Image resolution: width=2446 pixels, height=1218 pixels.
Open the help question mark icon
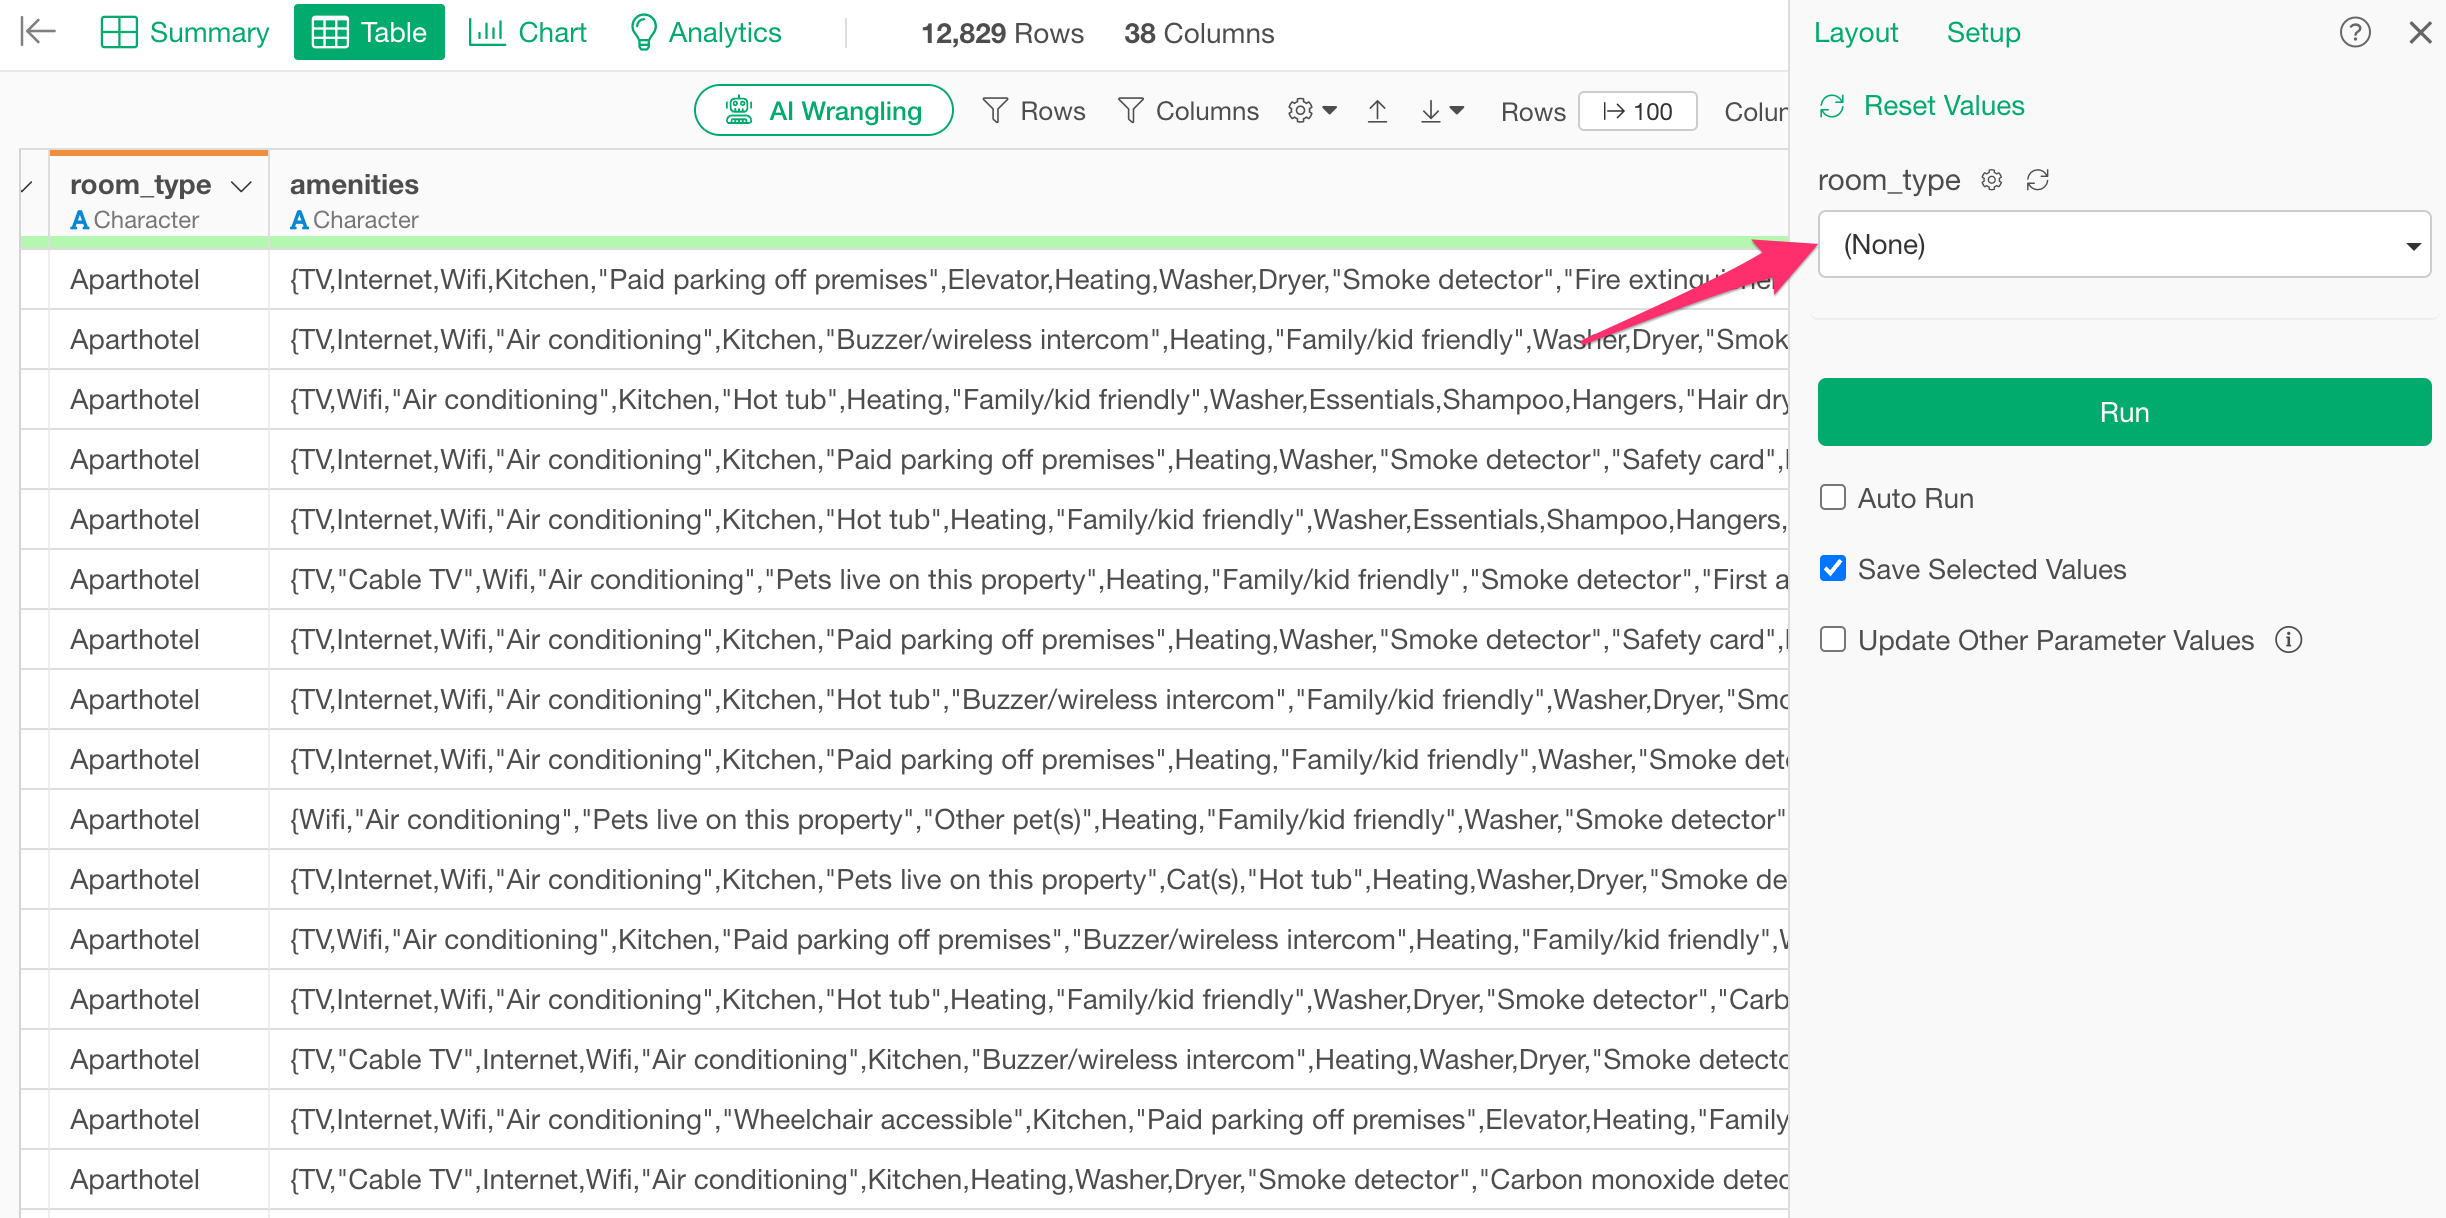2354,33
